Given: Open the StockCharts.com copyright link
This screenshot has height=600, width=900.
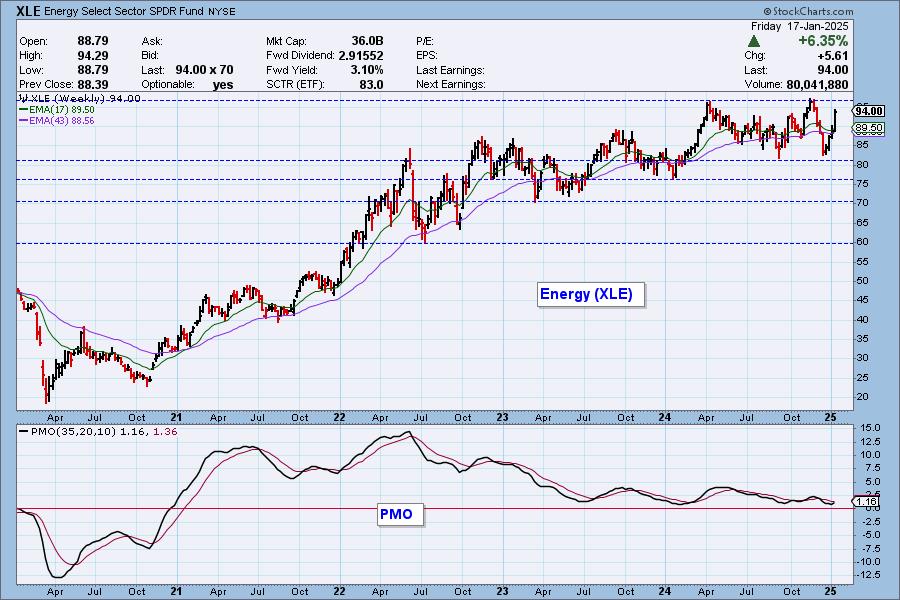Looking at the screenshot, I should click(x=808, y=11).
